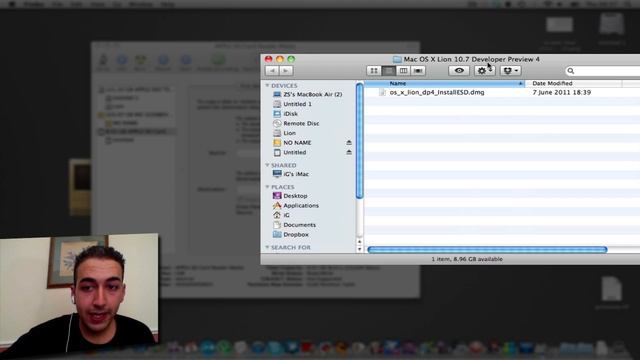640x360 pixels.
Task: Click the proxy folder icon in title bar
Action: click(x=397, y=60)
